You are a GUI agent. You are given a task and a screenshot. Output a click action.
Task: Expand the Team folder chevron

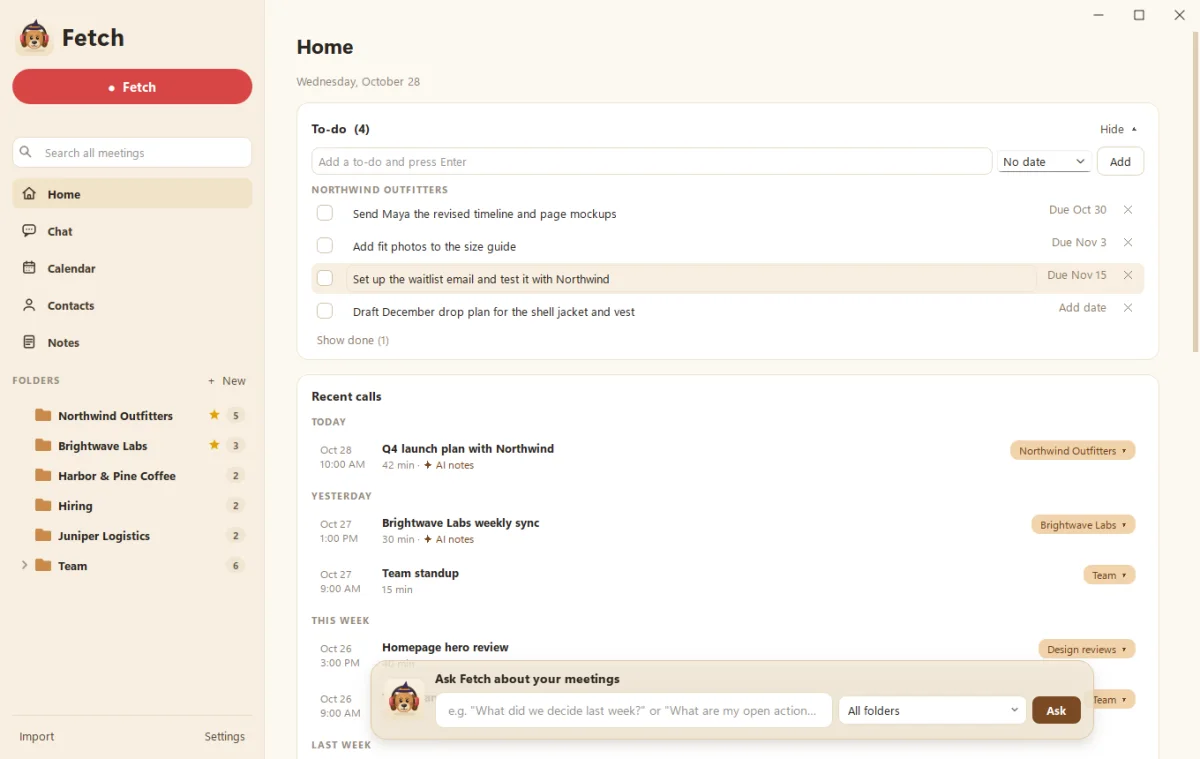[x=24, y=565]
